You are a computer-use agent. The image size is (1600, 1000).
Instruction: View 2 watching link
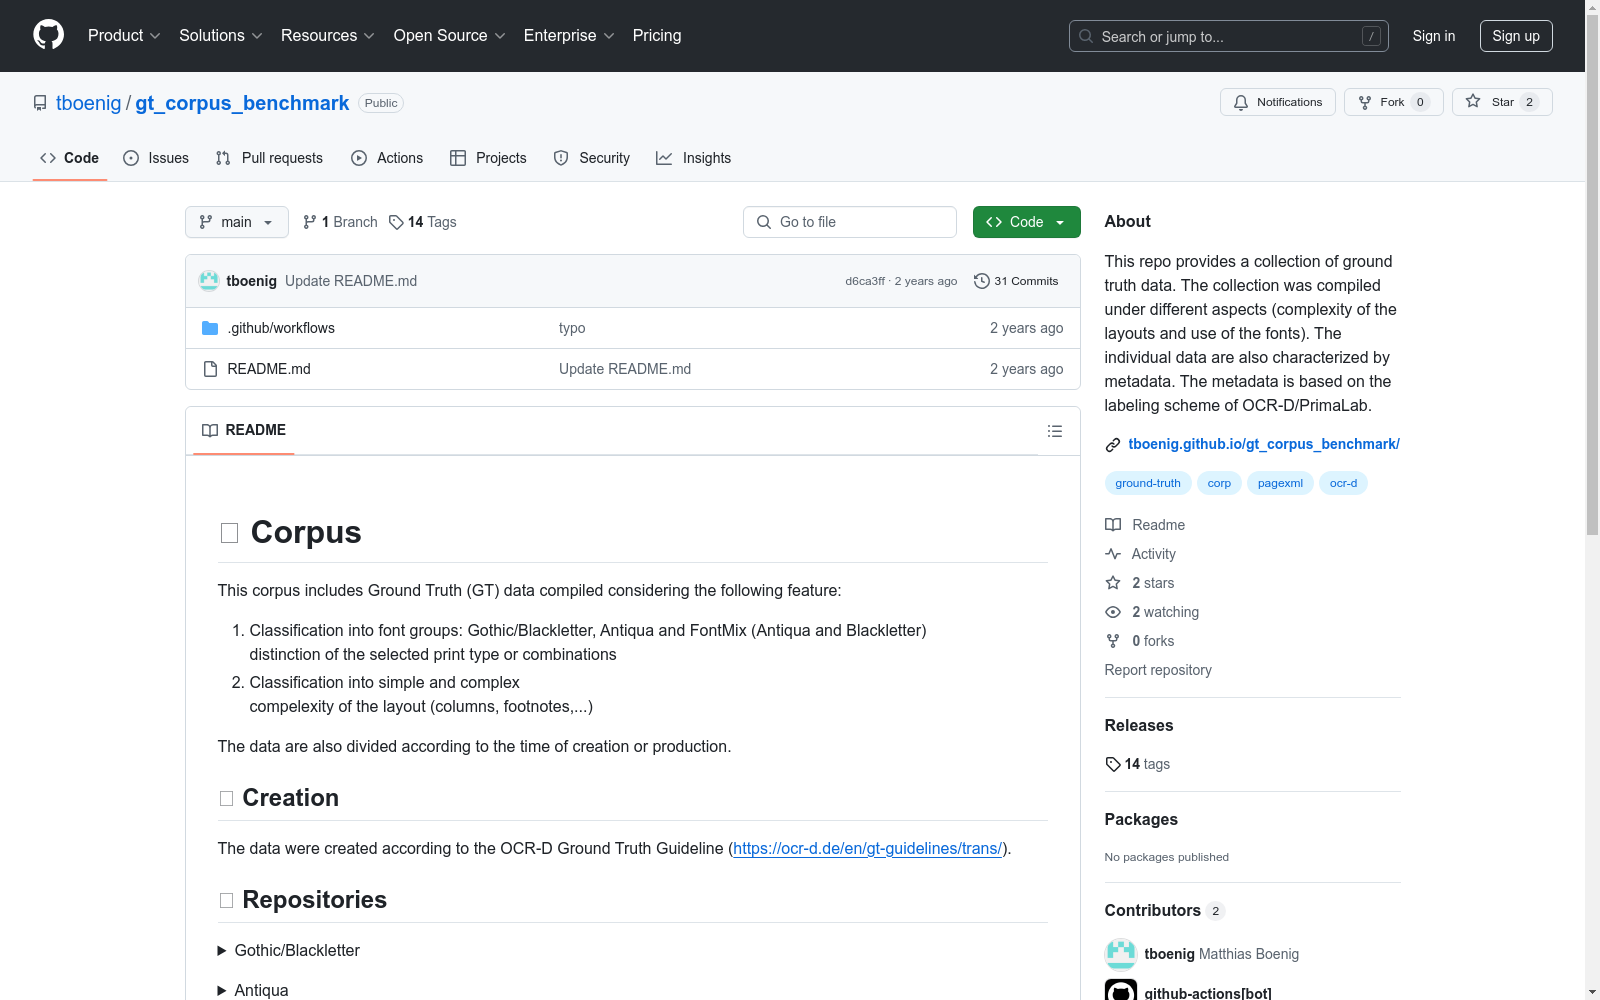click(1152, 612)
